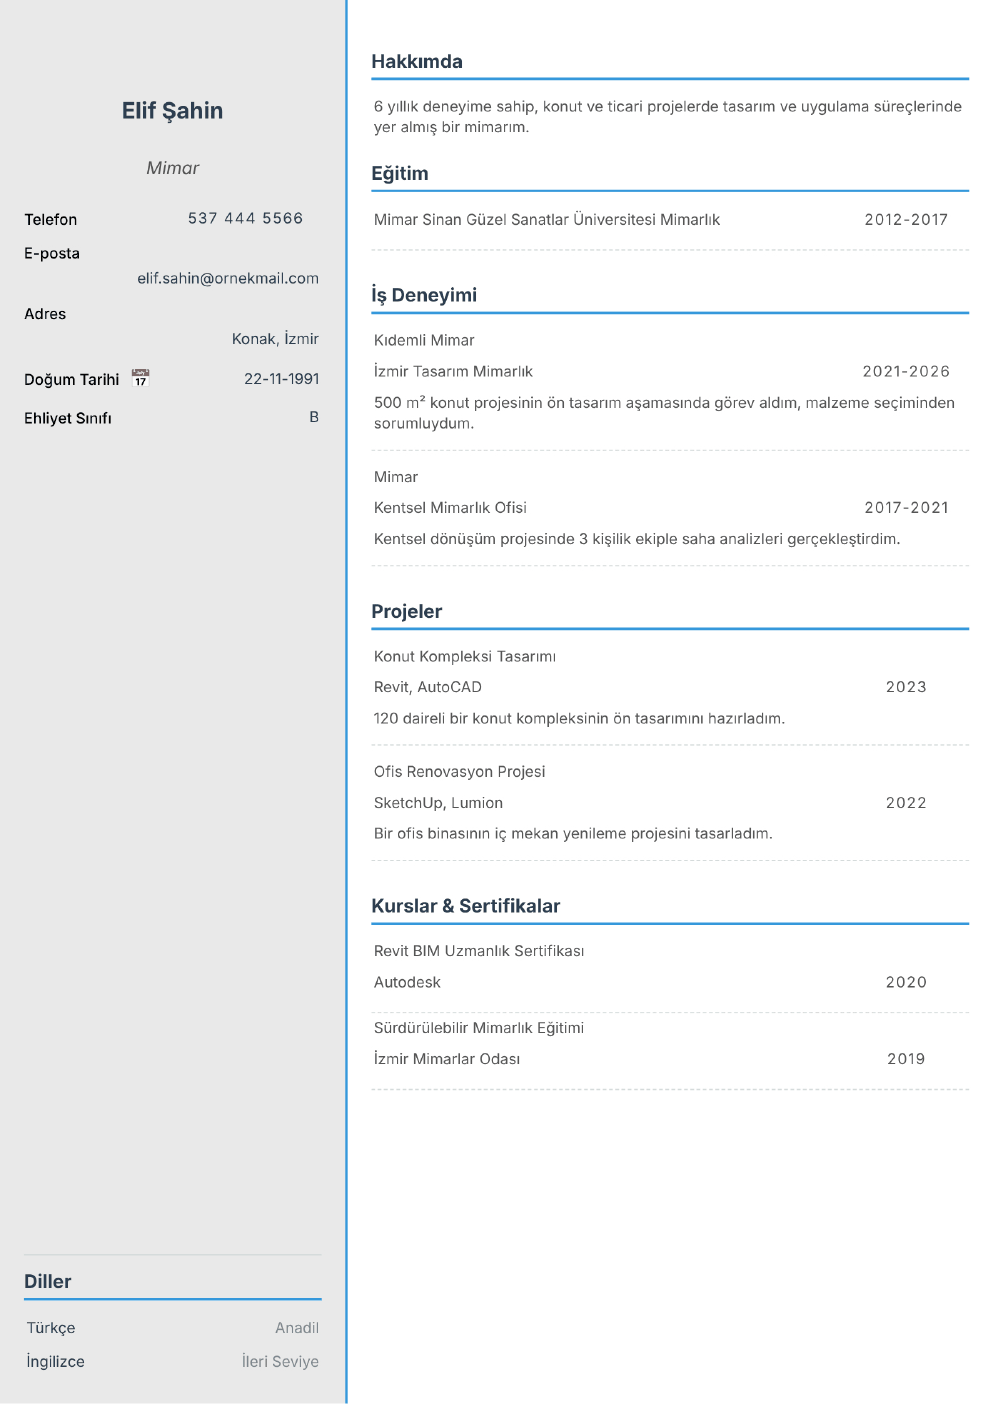The width and height of the screenshot is (993, 1404).
Task: Click the Hakkımda section heading
Action: point(417,62)
